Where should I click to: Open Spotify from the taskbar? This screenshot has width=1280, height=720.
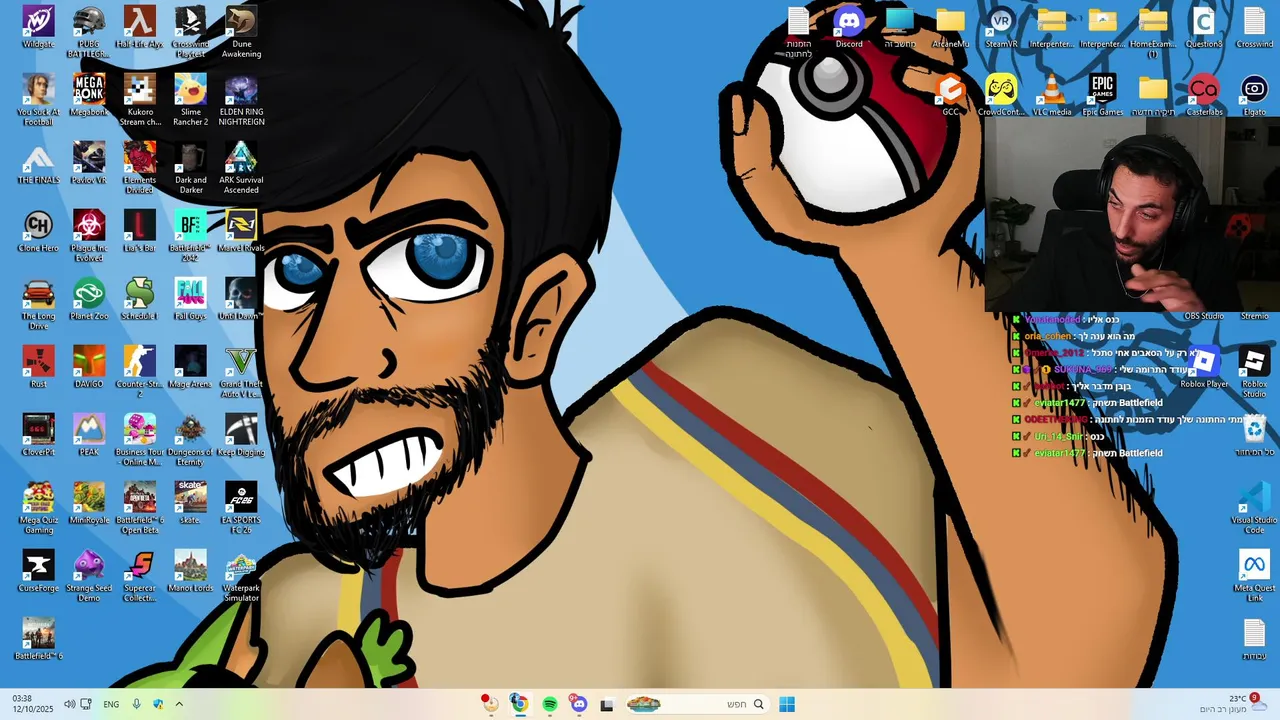coord(549,704)
